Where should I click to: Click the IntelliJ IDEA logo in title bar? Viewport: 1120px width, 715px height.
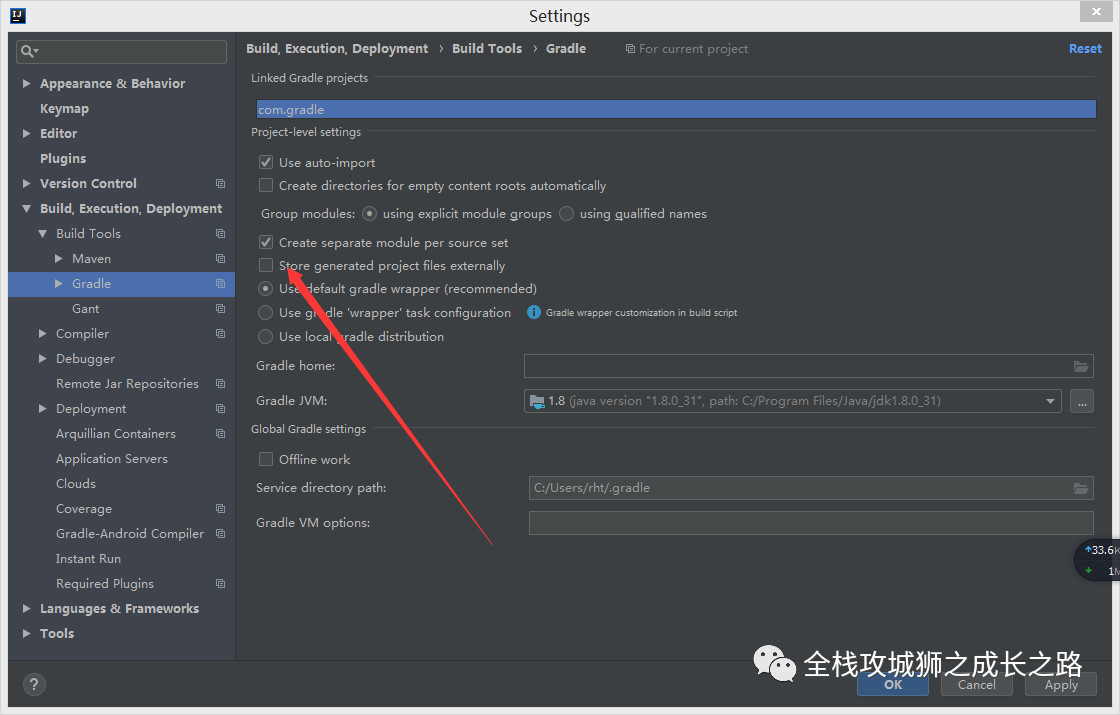[18, 16]
